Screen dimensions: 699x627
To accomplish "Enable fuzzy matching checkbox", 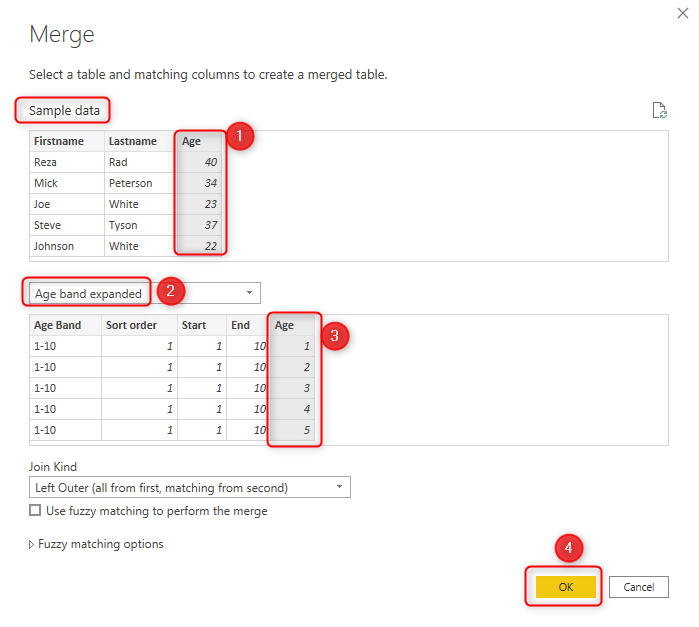I will pyautogui.click(x=36, y=511).
